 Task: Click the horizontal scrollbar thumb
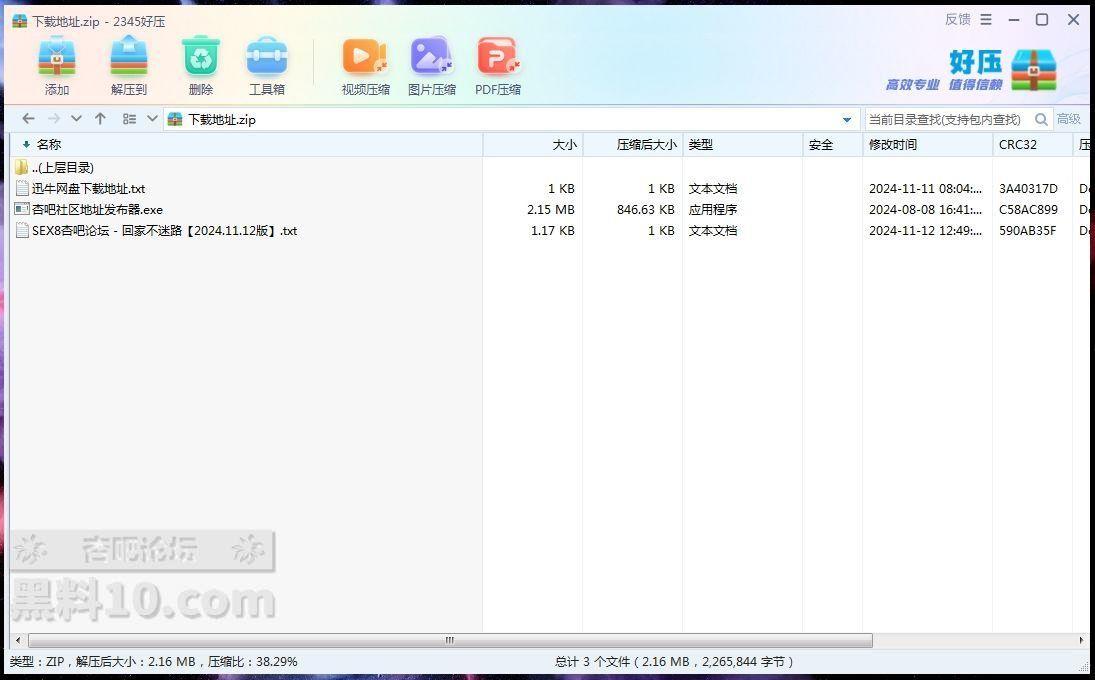[x=450, y=640]
